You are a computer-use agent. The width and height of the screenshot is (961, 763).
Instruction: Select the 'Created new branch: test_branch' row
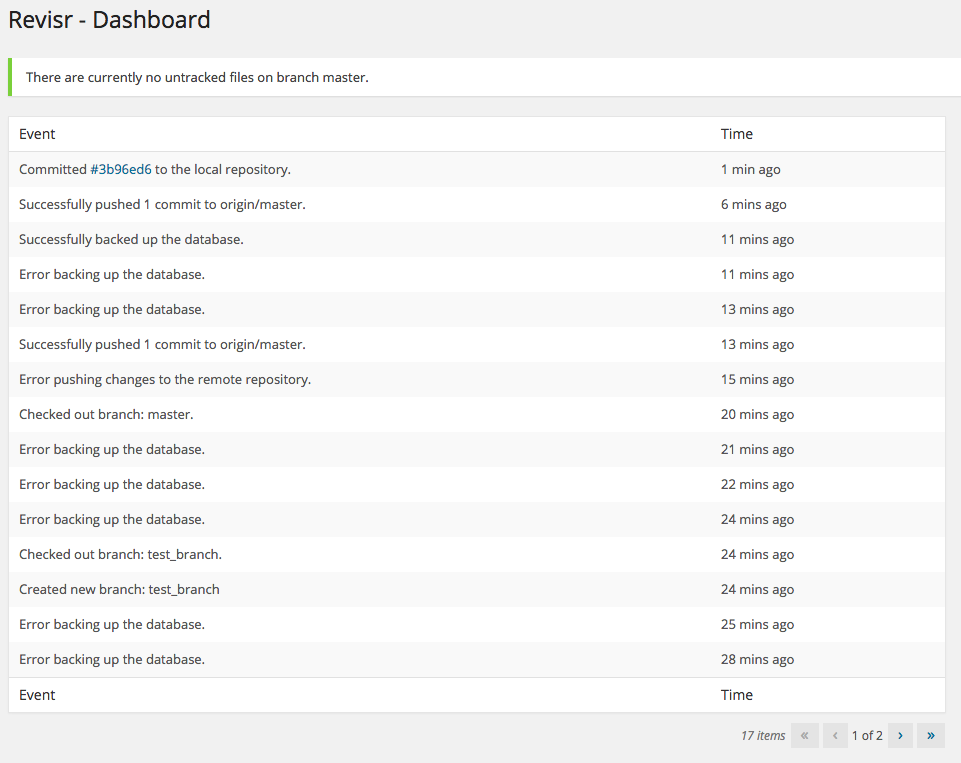pyautogui.click(x=119, y=590)
